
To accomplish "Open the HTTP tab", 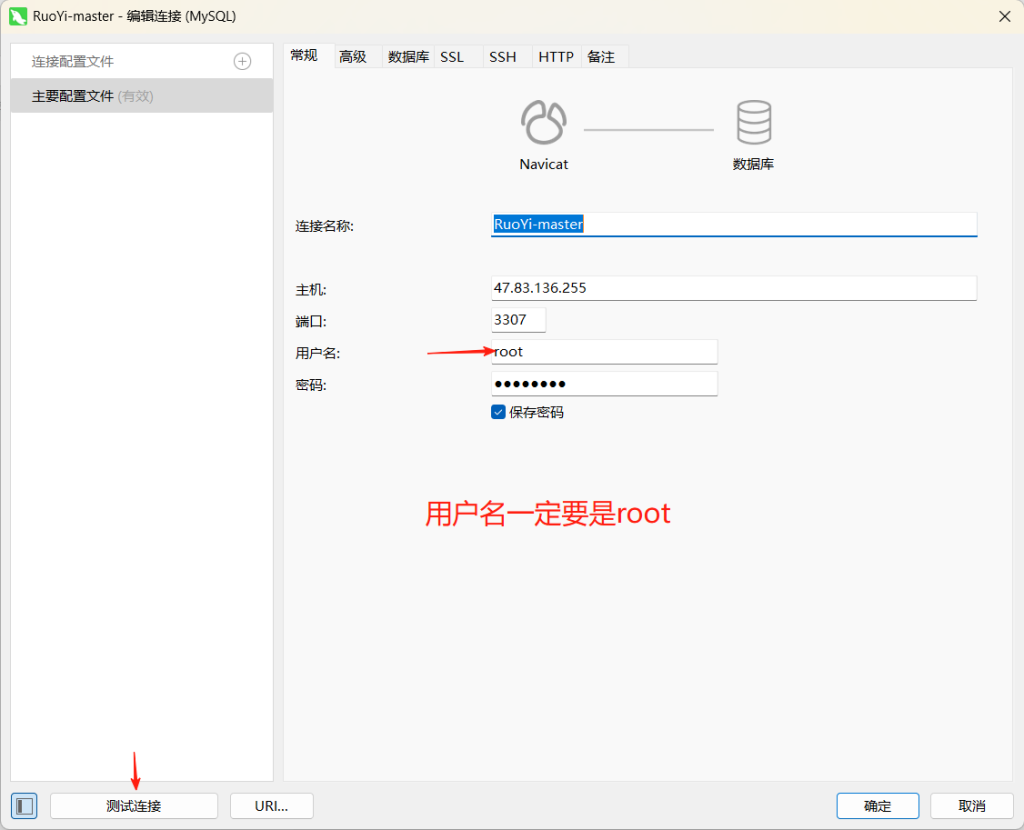I will tap(556, 57).
